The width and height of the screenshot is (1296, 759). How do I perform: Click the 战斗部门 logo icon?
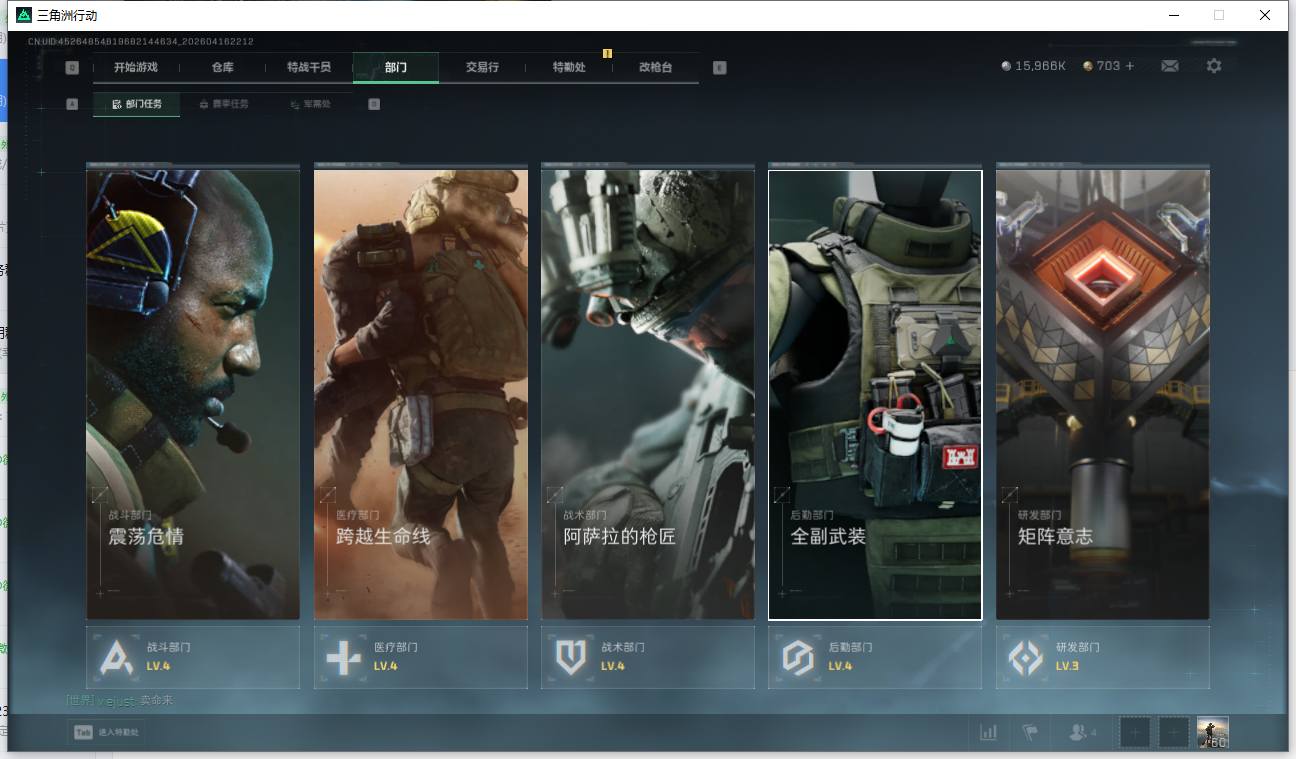coord(117,657)
